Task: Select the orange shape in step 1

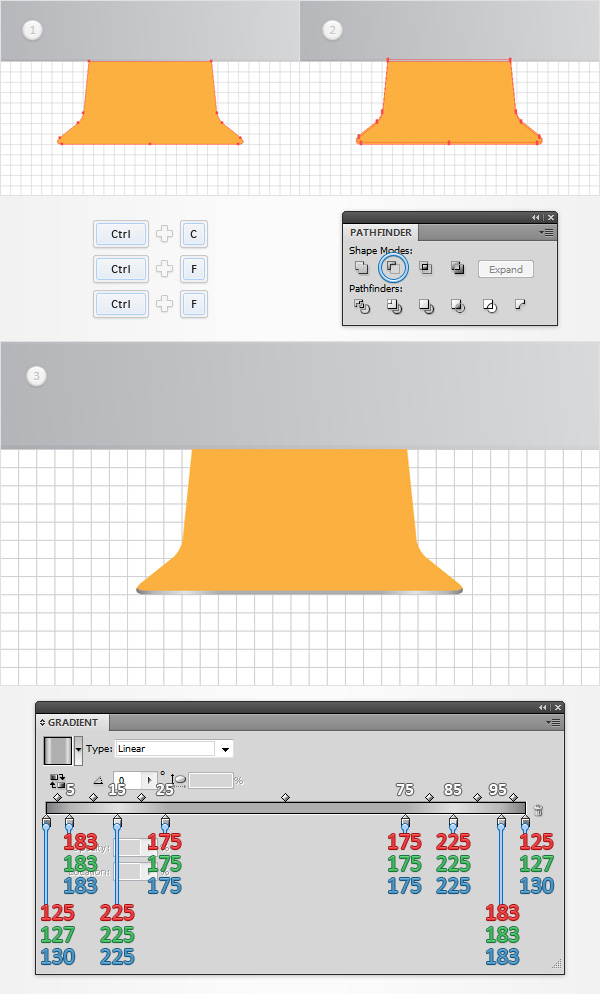Action: coord(150,103)
